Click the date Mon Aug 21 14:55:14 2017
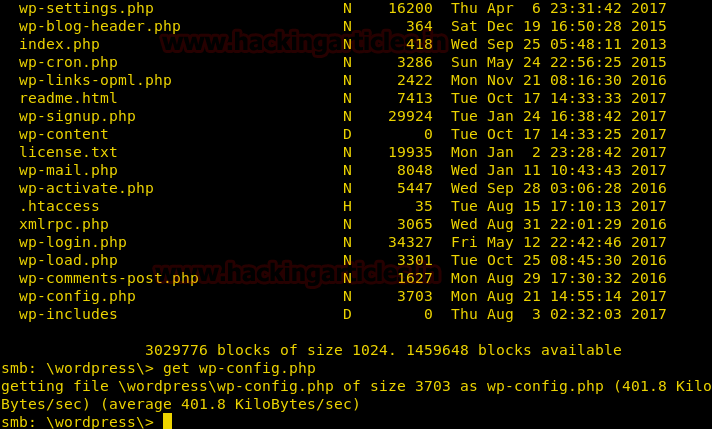The image size is (712, 429). pos(559,296)
